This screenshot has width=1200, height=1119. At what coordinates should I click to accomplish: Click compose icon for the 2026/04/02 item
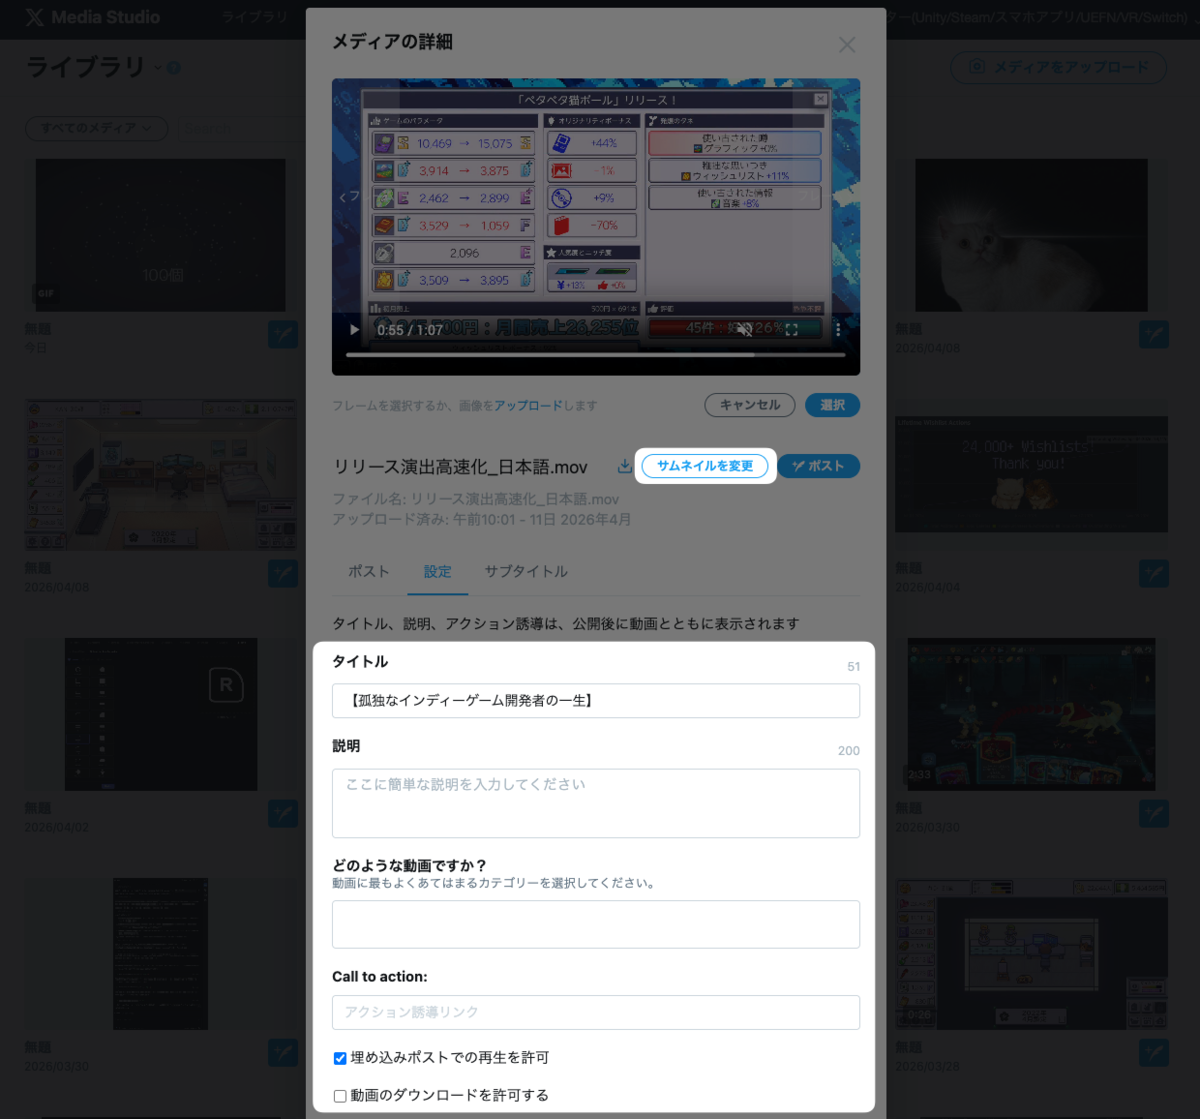point(283,813)
